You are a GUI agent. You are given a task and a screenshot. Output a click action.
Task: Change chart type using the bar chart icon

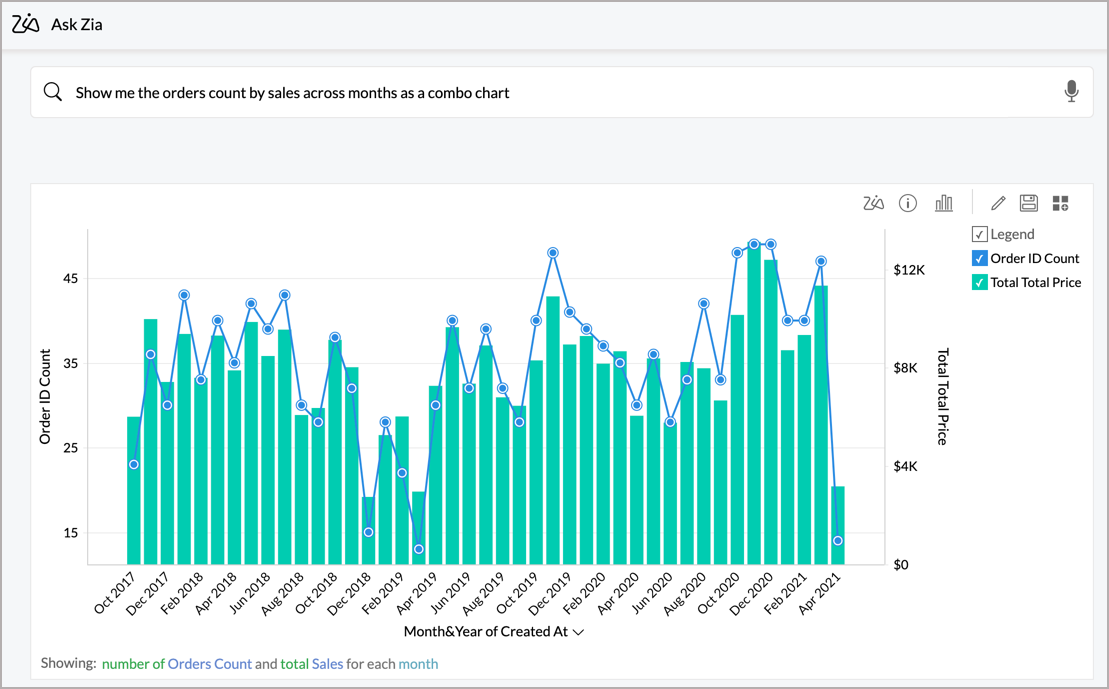[x=943, y=203]
